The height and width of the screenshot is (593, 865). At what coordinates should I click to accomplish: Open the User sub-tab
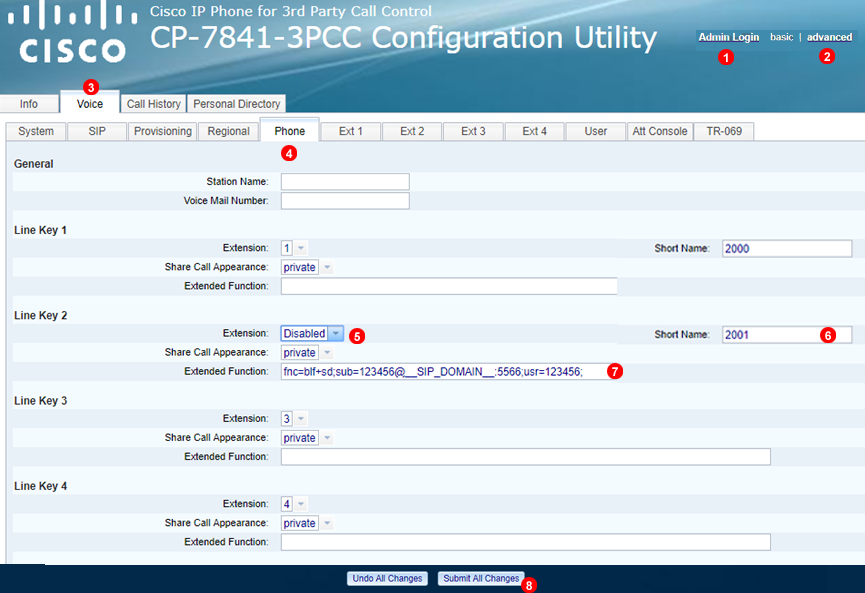(x=596, y=131)
